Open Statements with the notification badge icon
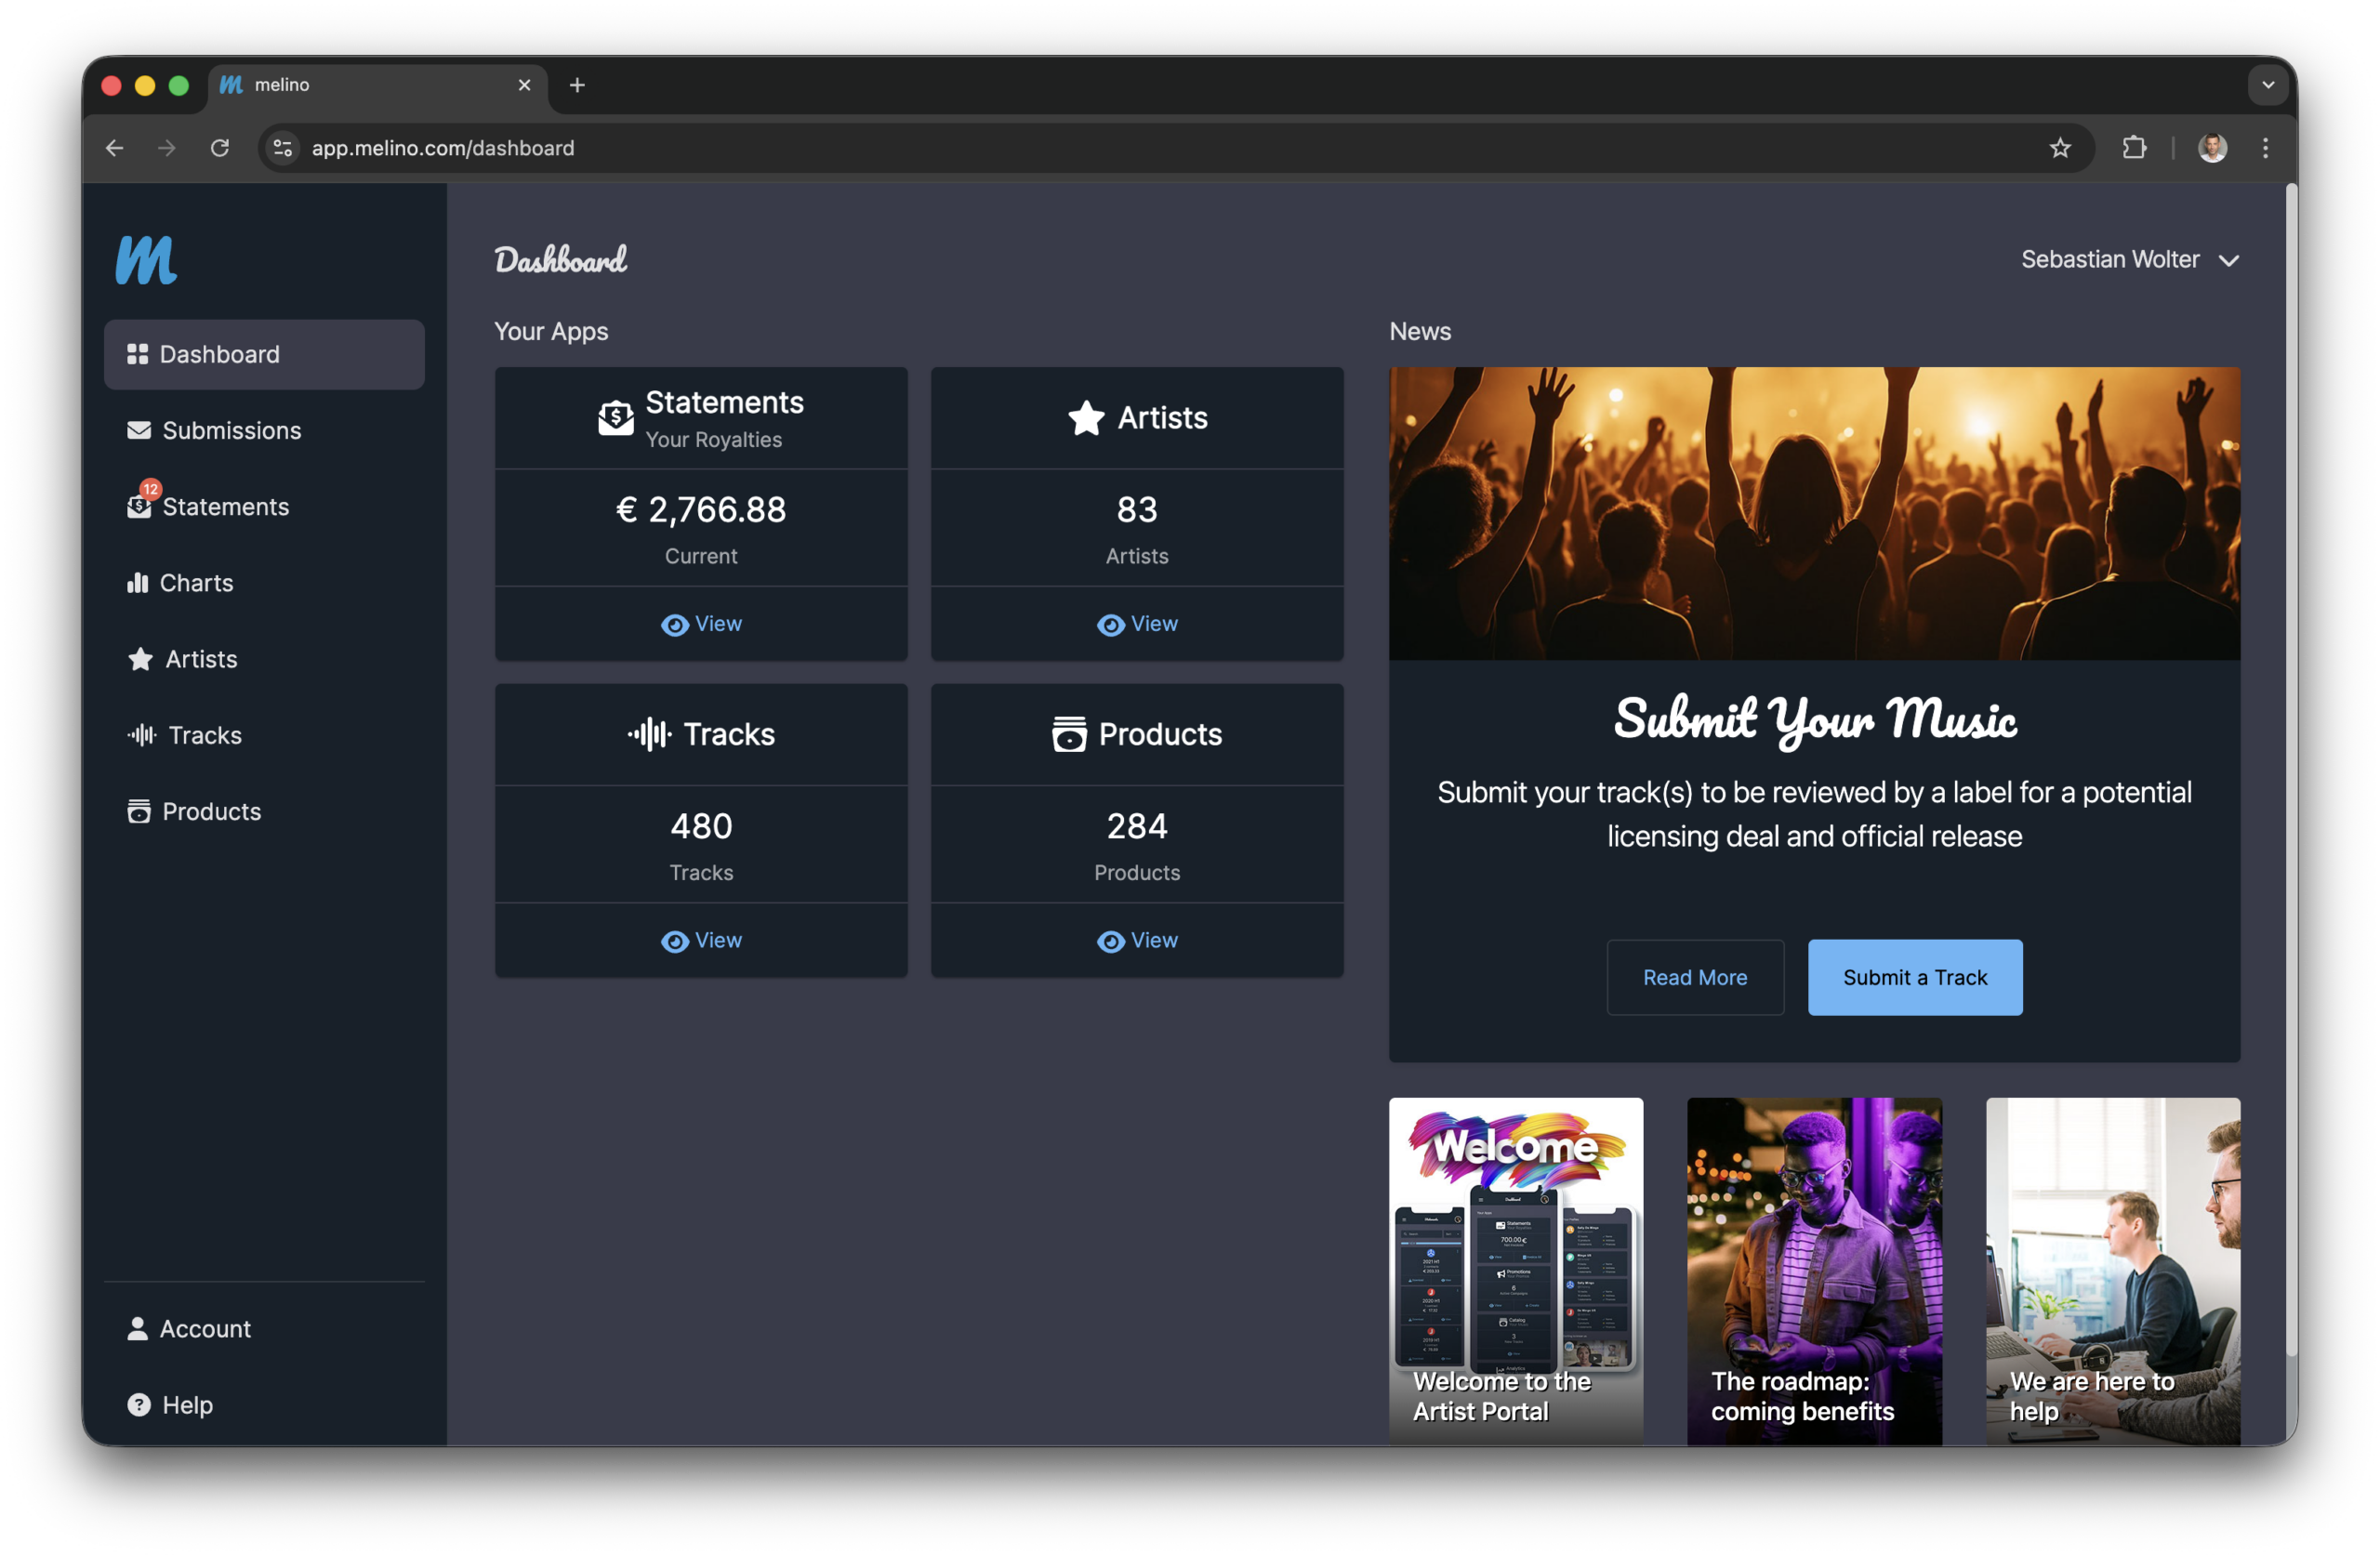 140,505
